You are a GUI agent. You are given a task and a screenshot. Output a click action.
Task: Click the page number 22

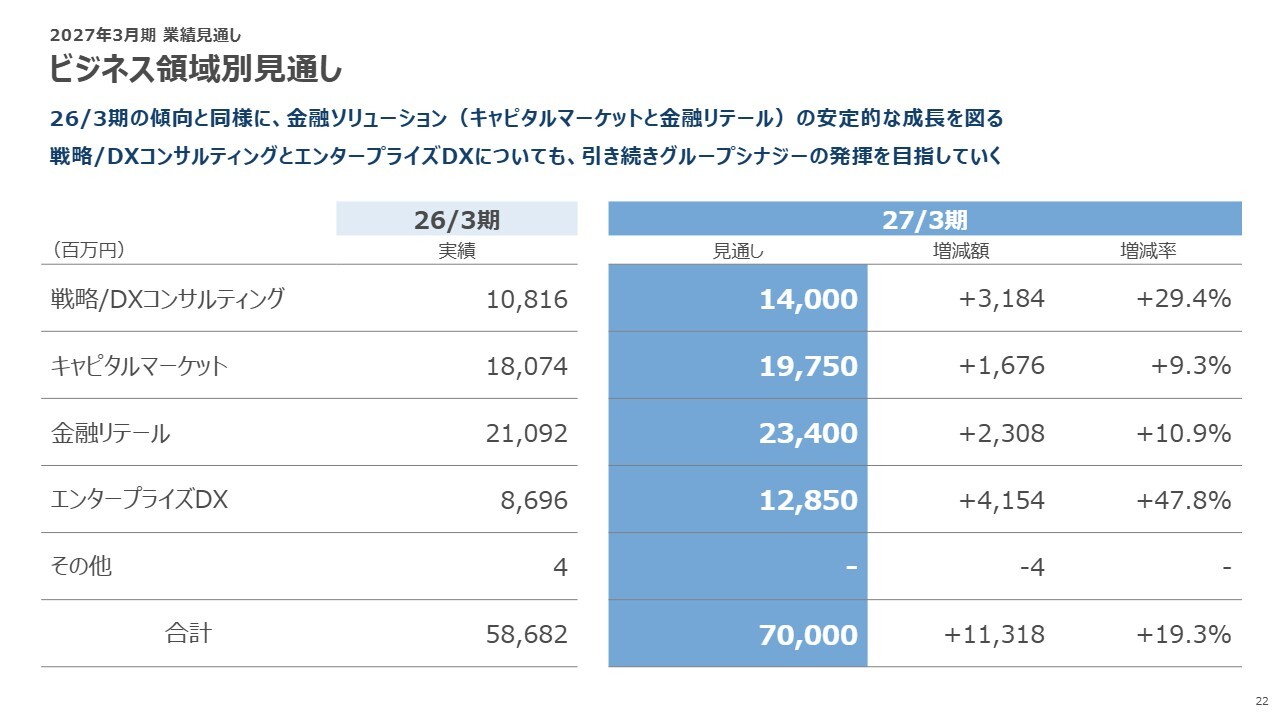(x=1261, y=701)
